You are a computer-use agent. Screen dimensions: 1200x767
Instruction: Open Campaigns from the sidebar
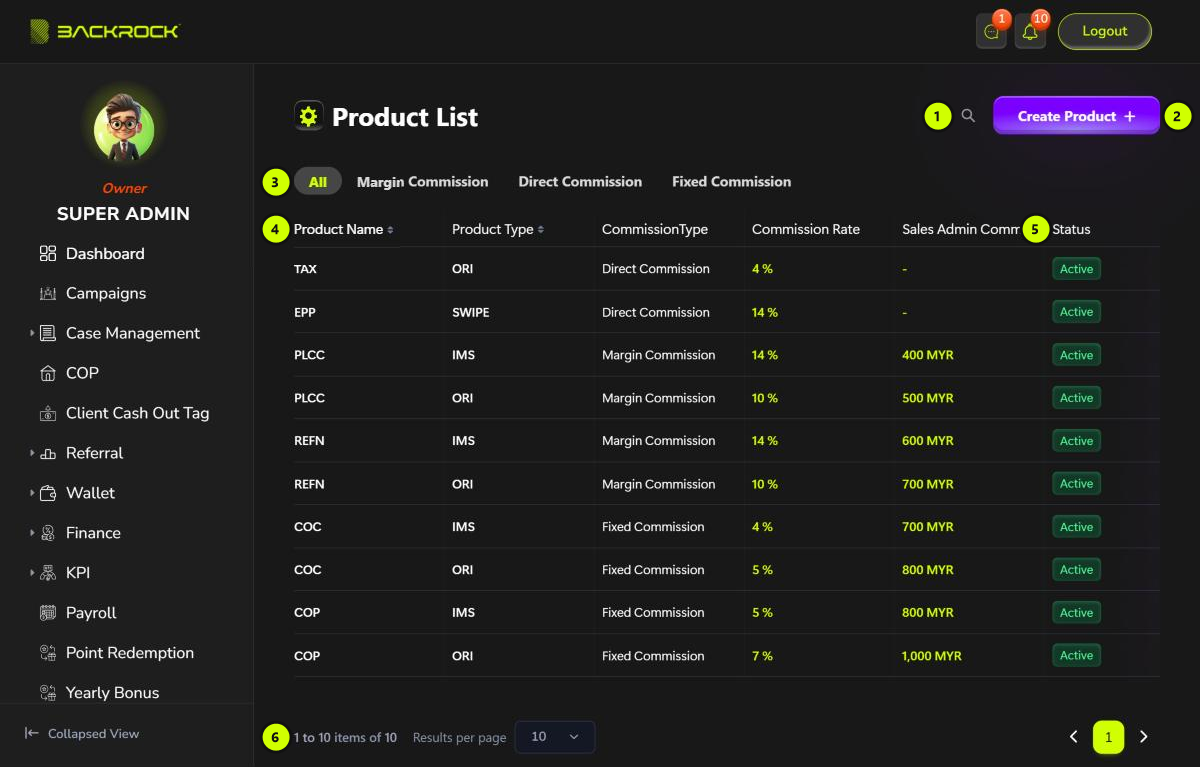[x=106, y=294]
